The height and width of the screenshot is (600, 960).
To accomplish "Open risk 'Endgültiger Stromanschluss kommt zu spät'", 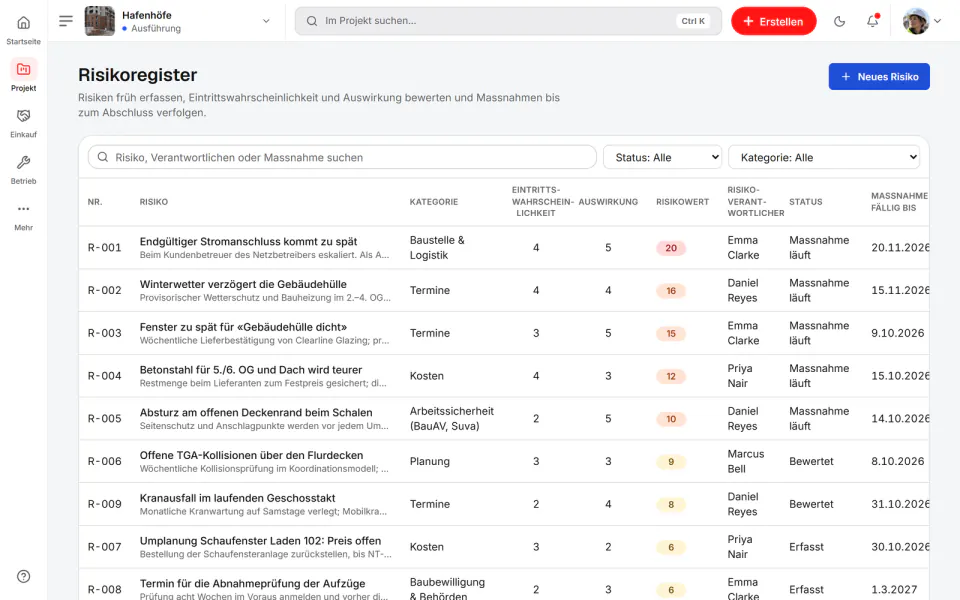I will pos(249,242).
